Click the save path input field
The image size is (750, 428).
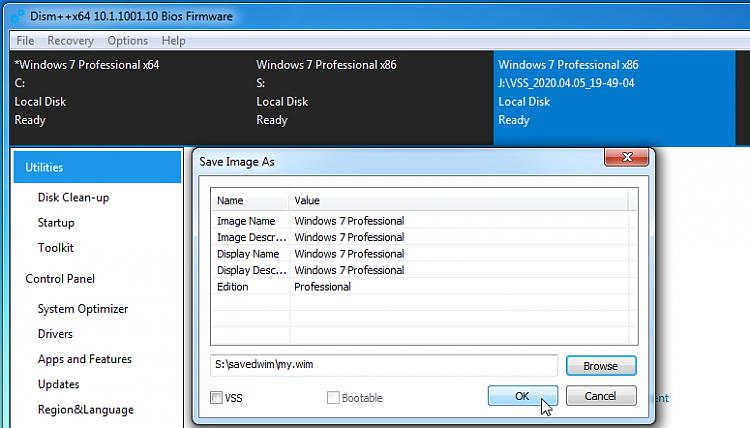point(383,366)
